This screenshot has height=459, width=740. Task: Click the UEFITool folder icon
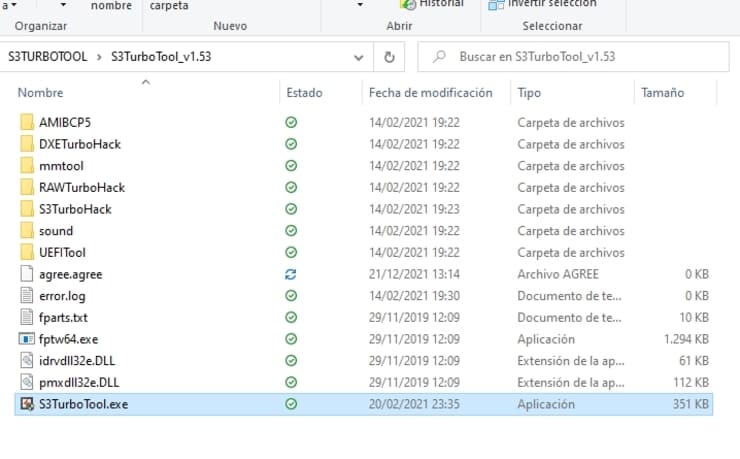tap(27, 252)
